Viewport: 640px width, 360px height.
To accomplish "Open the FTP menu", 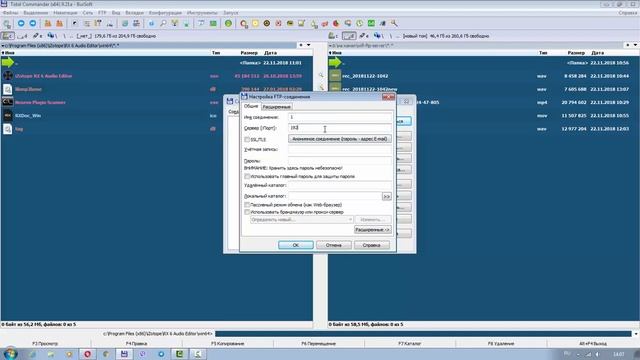I will coord(102,13).
